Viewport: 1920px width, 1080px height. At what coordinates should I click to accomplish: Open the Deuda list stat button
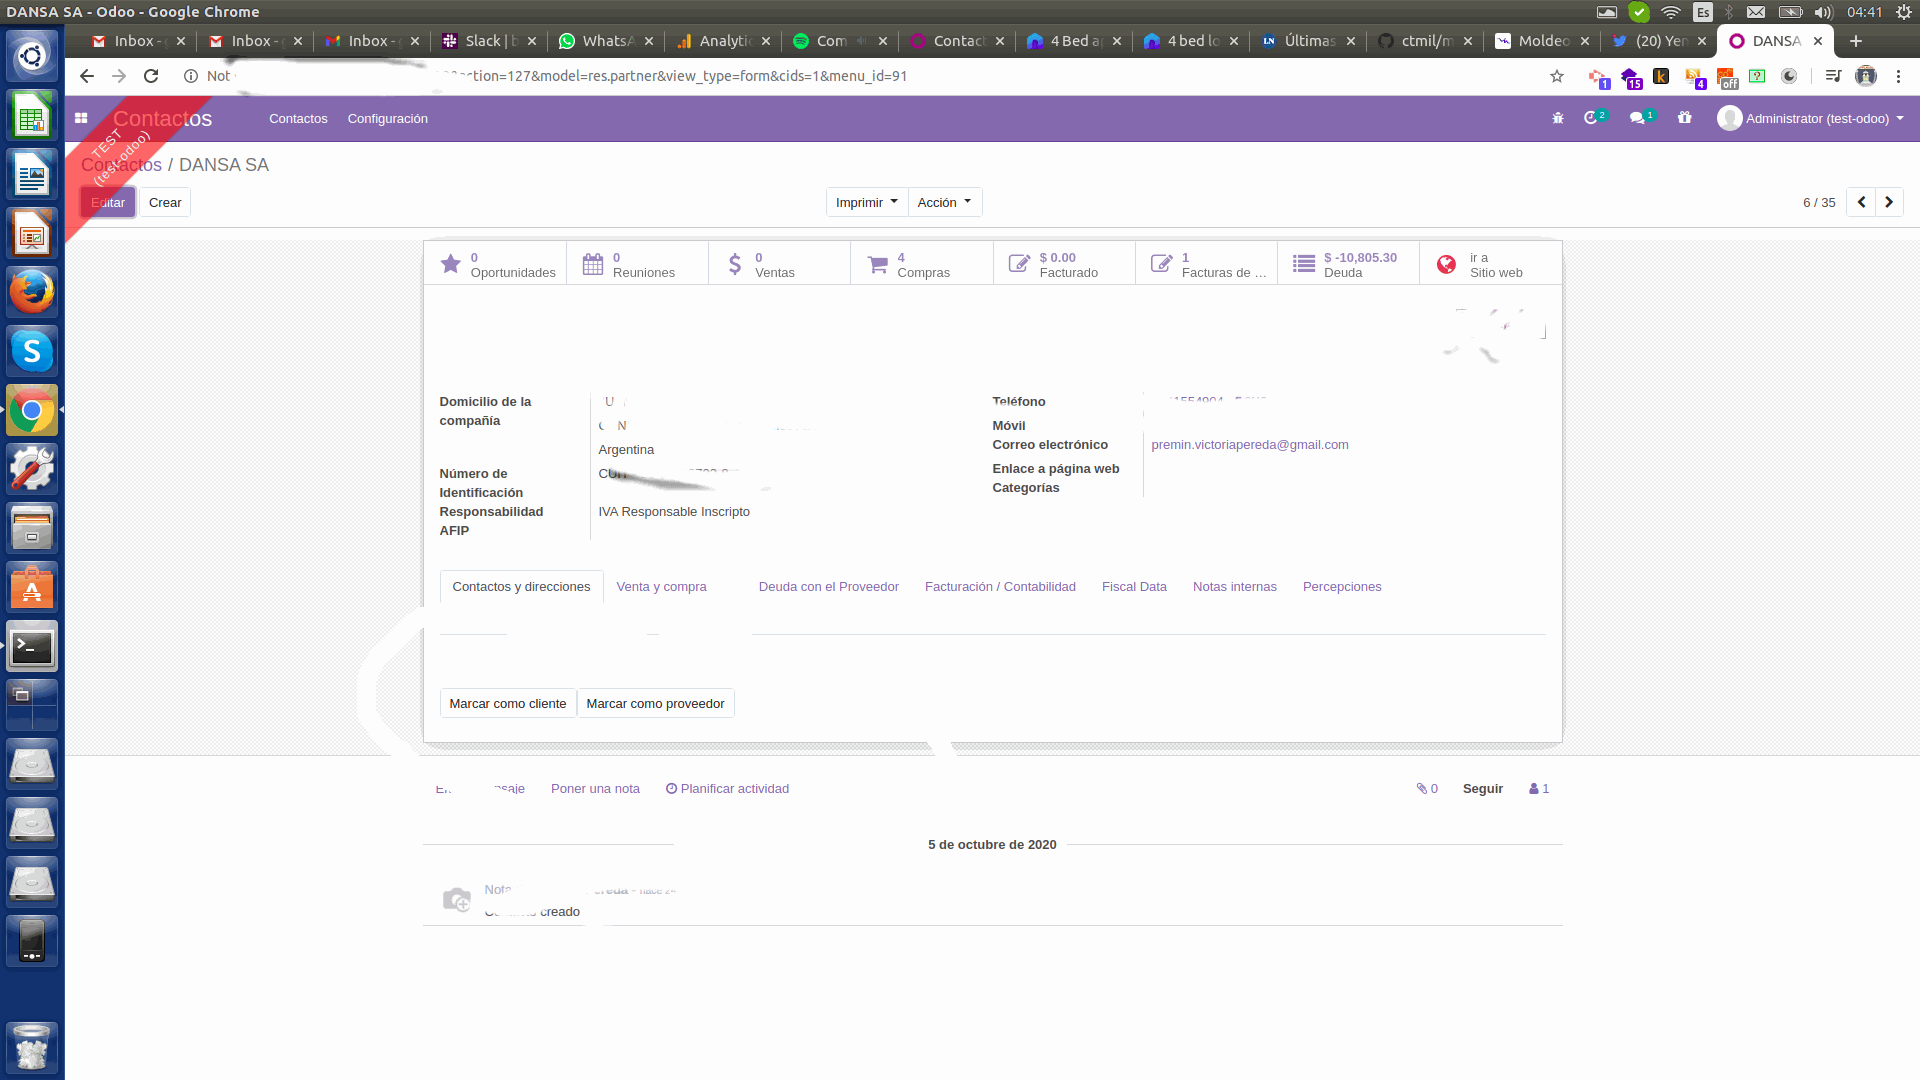1348,264
